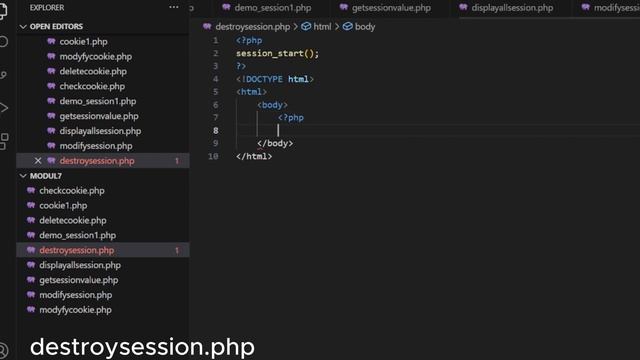Screen dimensions: 640x360
Task: Place cursor on session_start(); line
Action: (278, 53)
